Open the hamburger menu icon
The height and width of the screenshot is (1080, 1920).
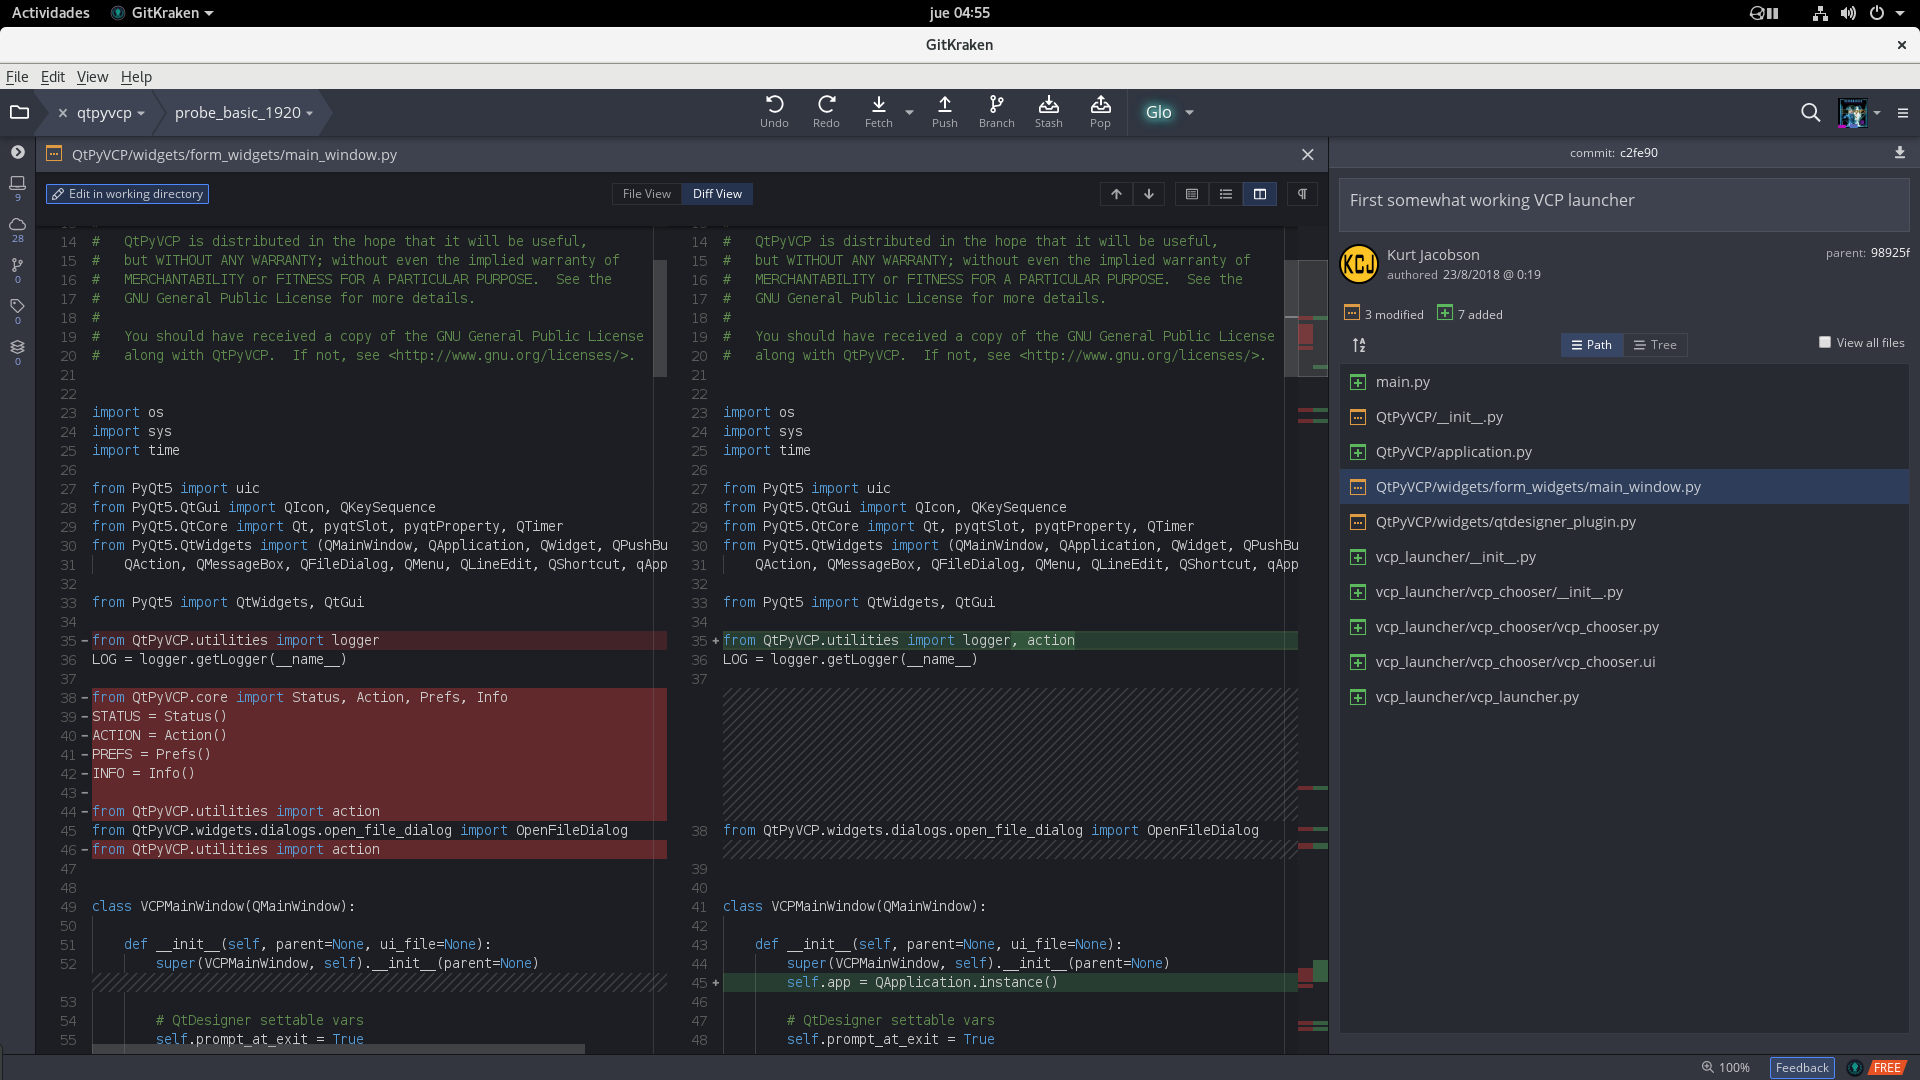click(1903, 113)
